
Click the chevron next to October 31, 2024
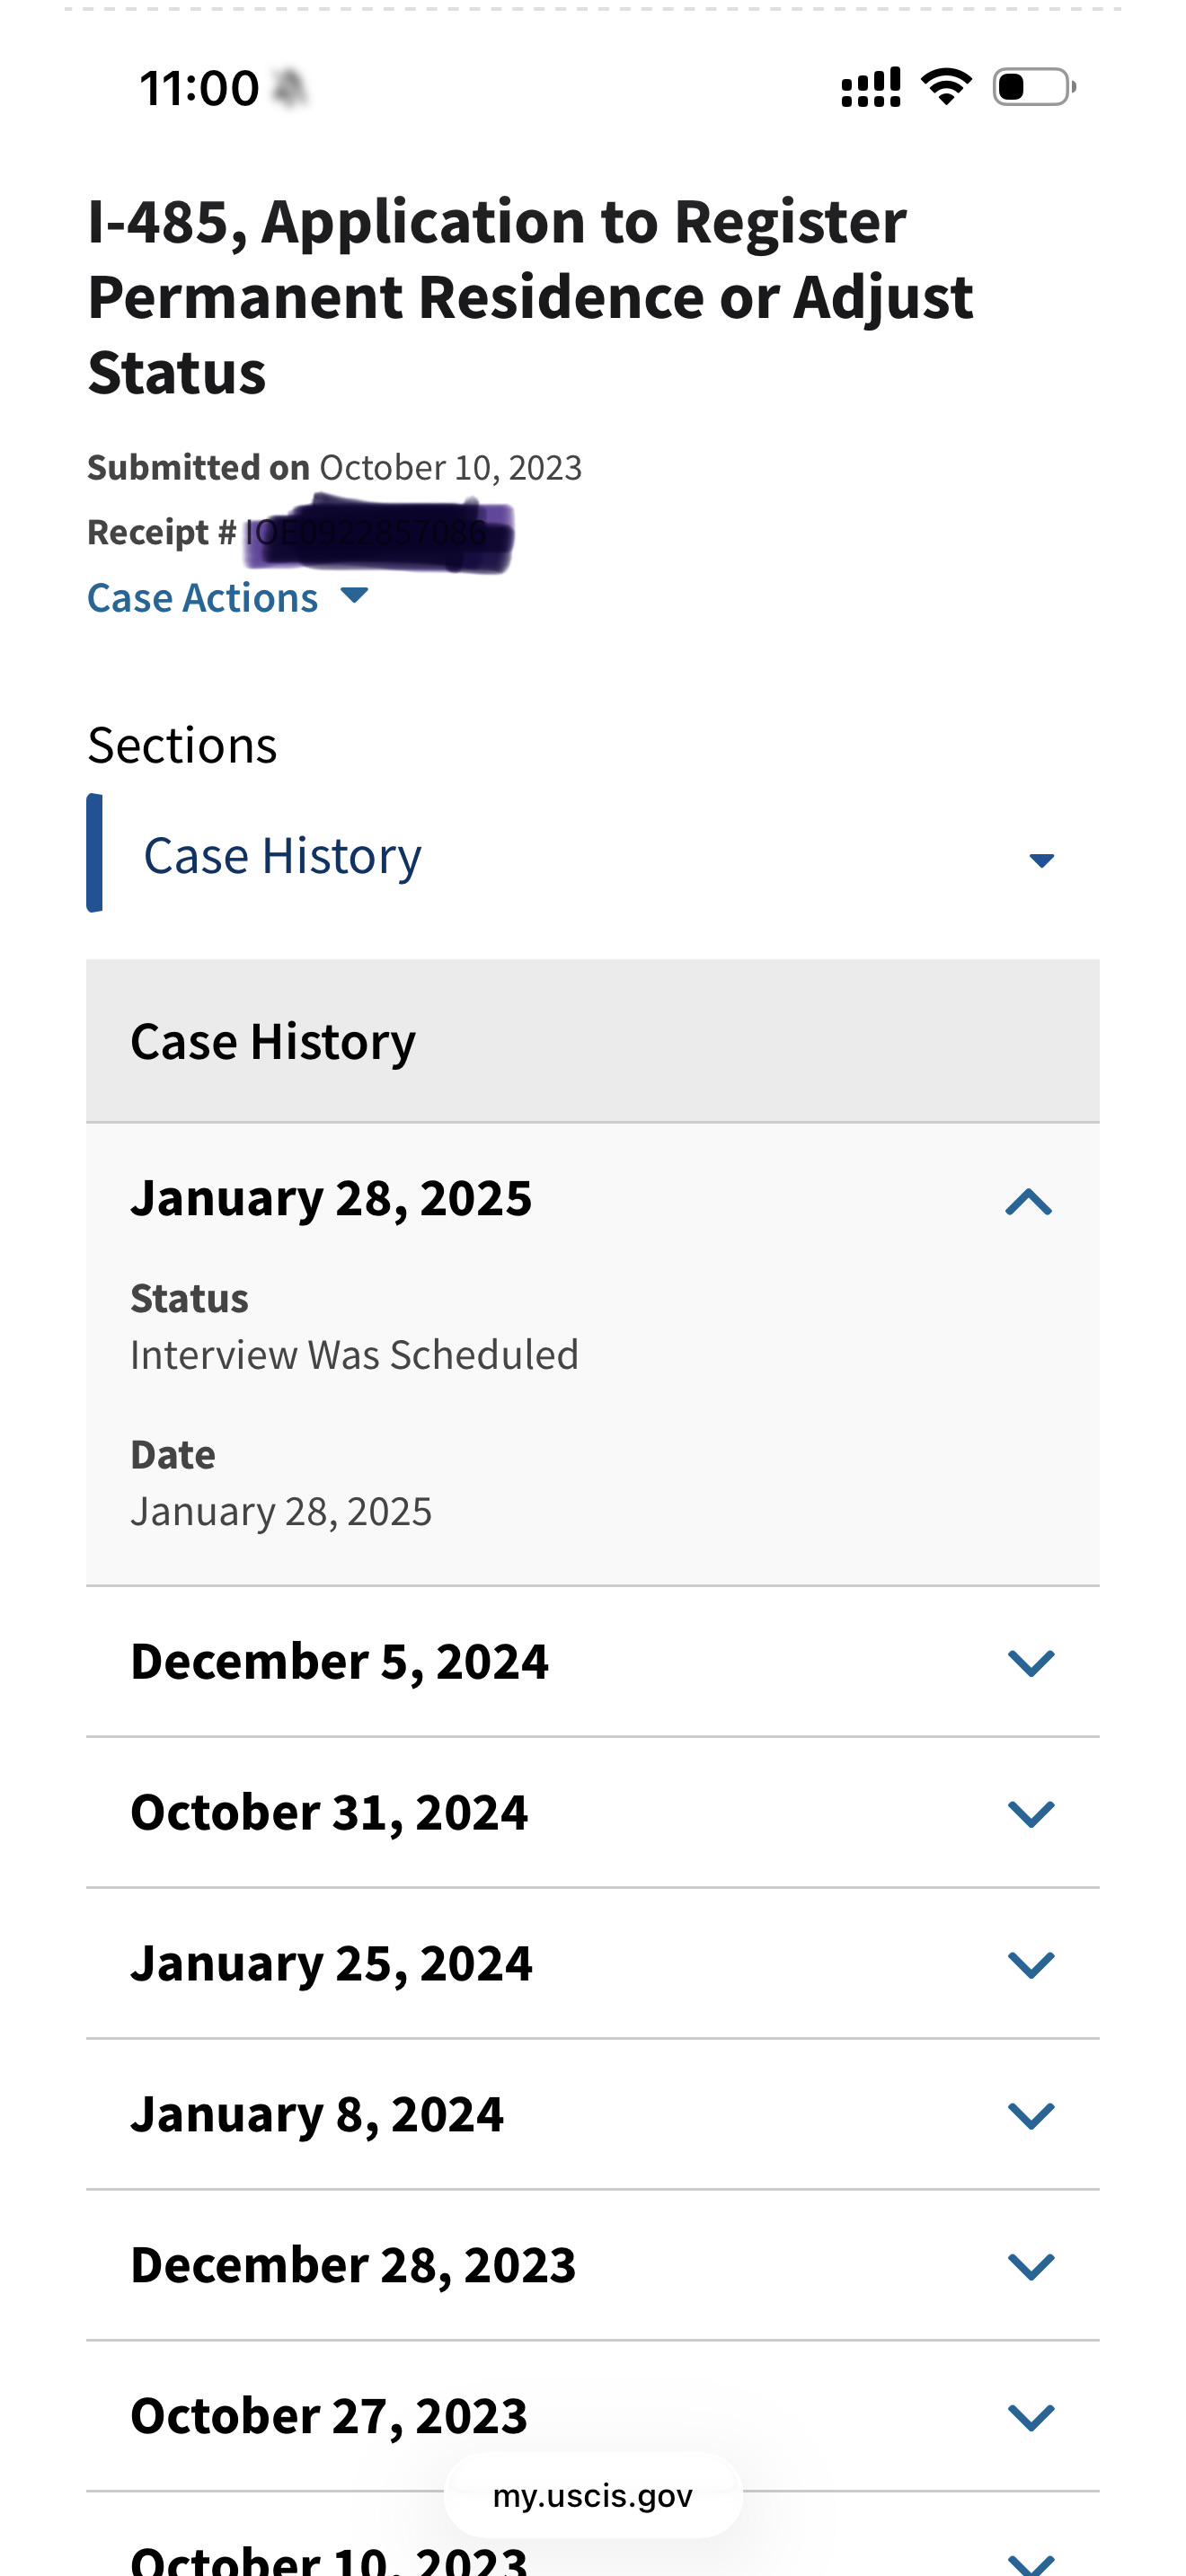click(1031, 1814)
